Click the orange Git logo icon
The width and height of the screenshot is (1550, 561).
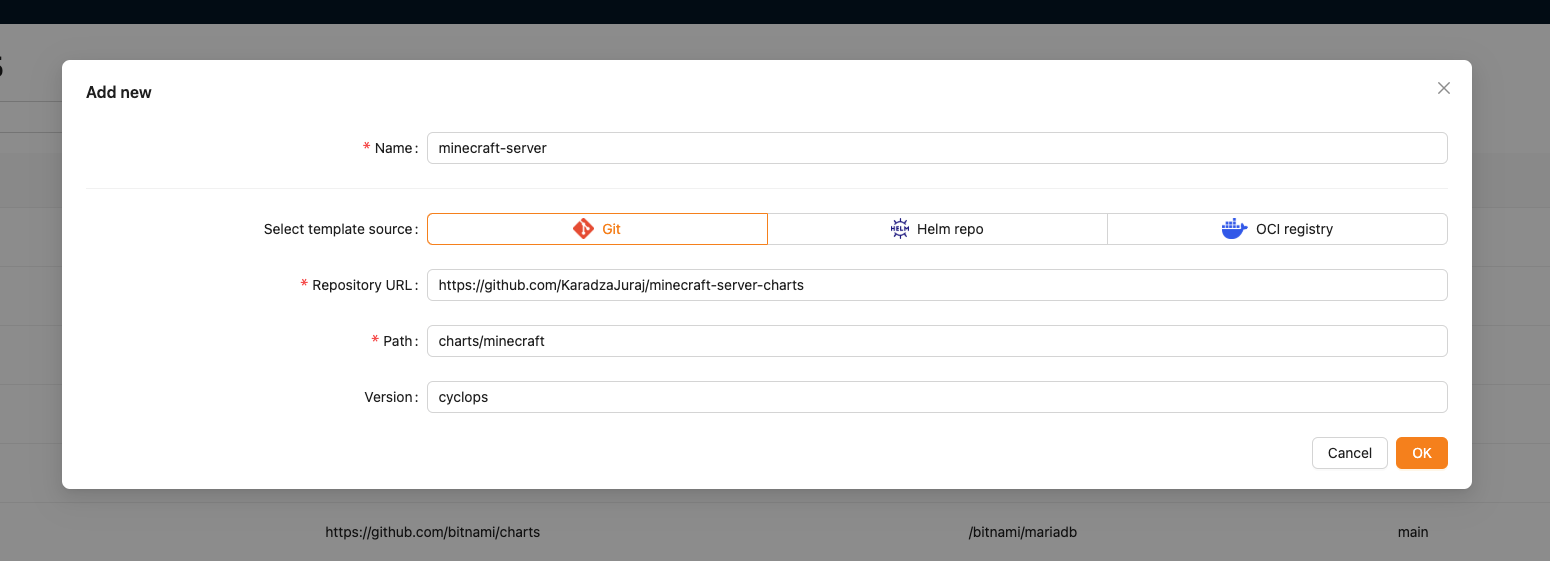click(583, 229)
